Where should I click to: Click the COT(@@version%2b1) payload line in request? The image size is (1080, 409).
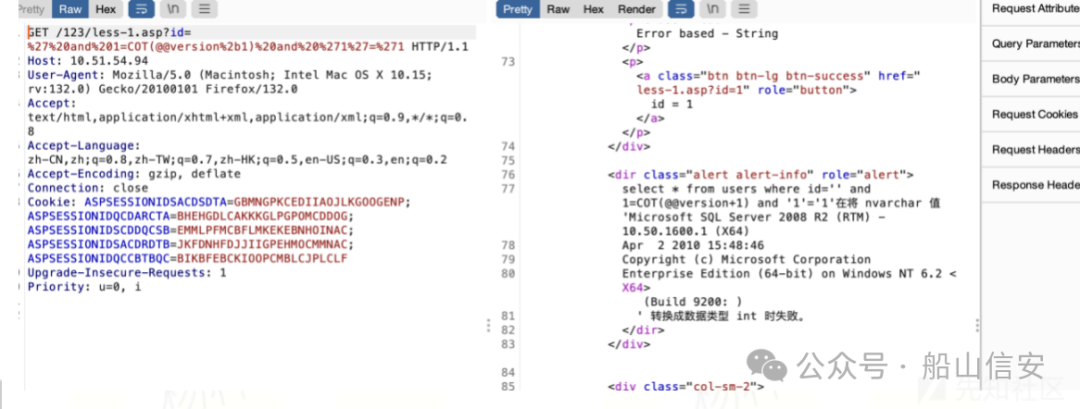(x=248, y=47)
